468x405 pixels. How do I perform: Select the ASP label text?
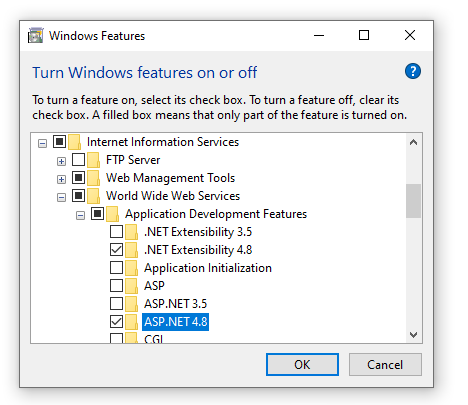pos(154,286)
